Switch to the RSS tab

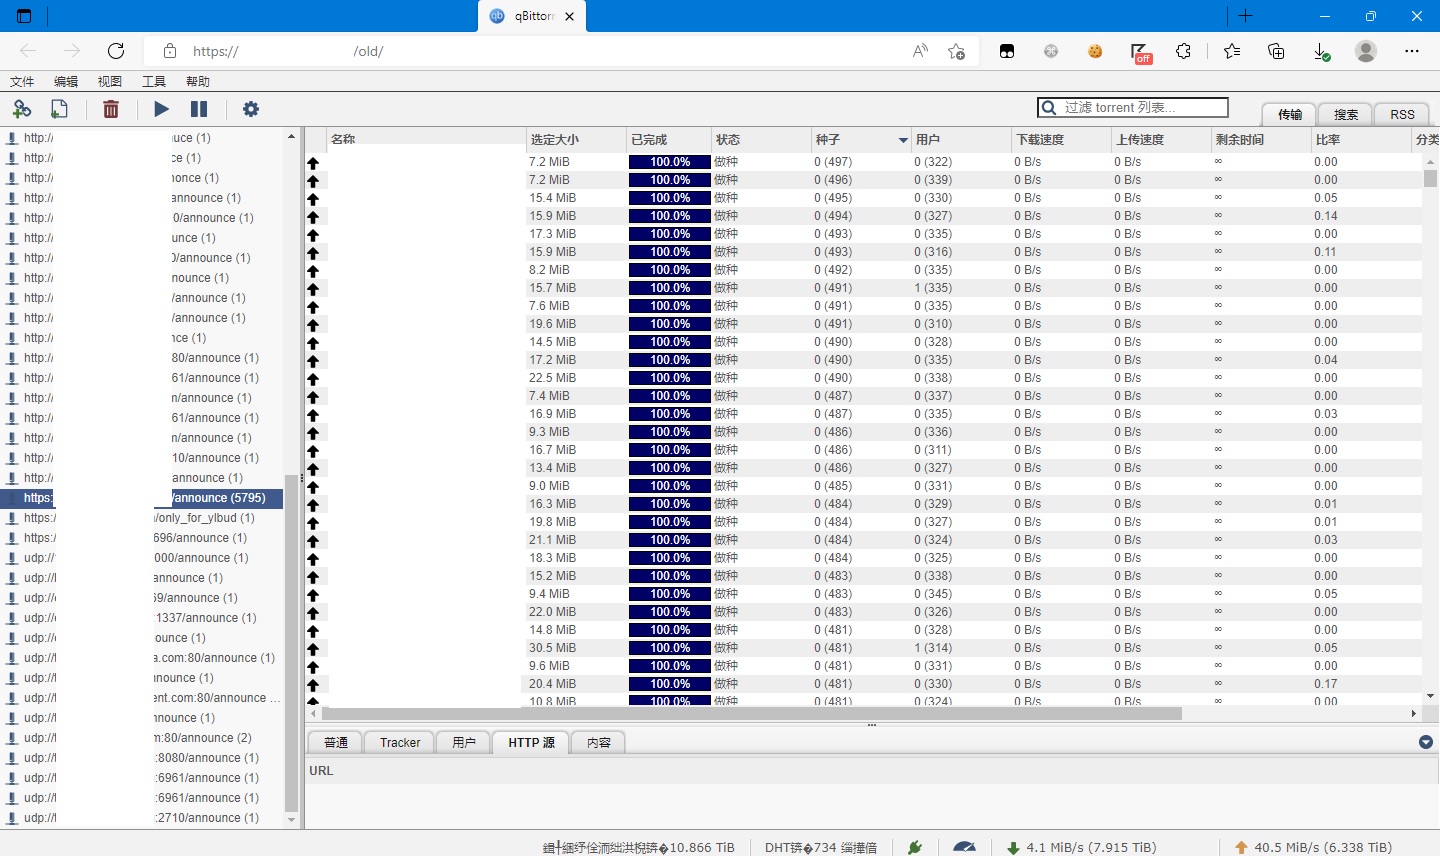click(x=1402, y=114)
